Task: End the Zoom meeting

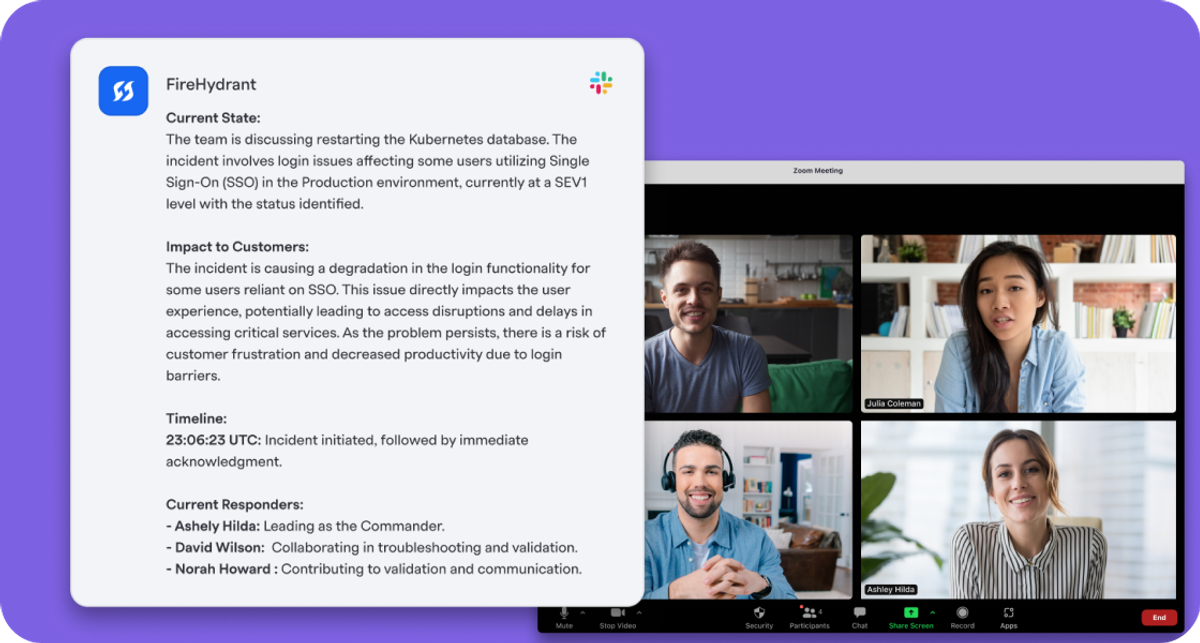Action: point(1159,618)
